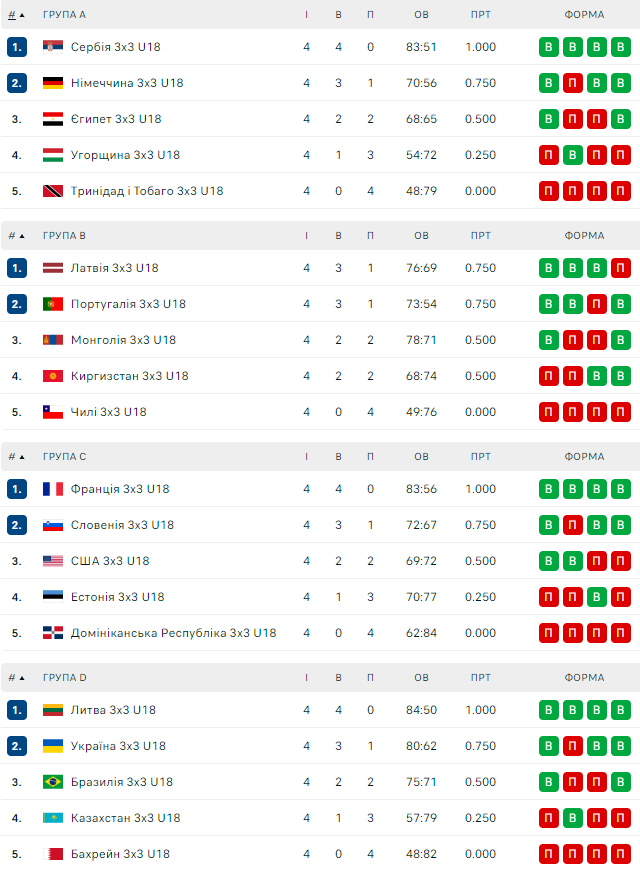Image resolution: width=640 pixels, height=871 pixels.
Task: Click Hungary's green В win form badge
Action: coord(573,155)
